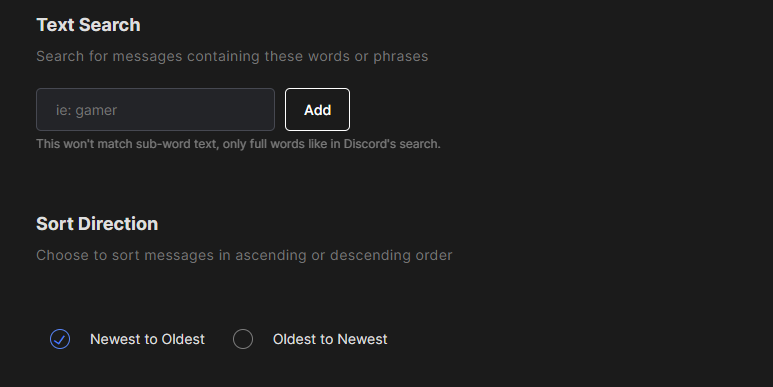The height and width of the screenshot is (387, 773).
Task: Click the blue checkmark icon beside Newest to Oldest
Action: [x=60, y=339]
